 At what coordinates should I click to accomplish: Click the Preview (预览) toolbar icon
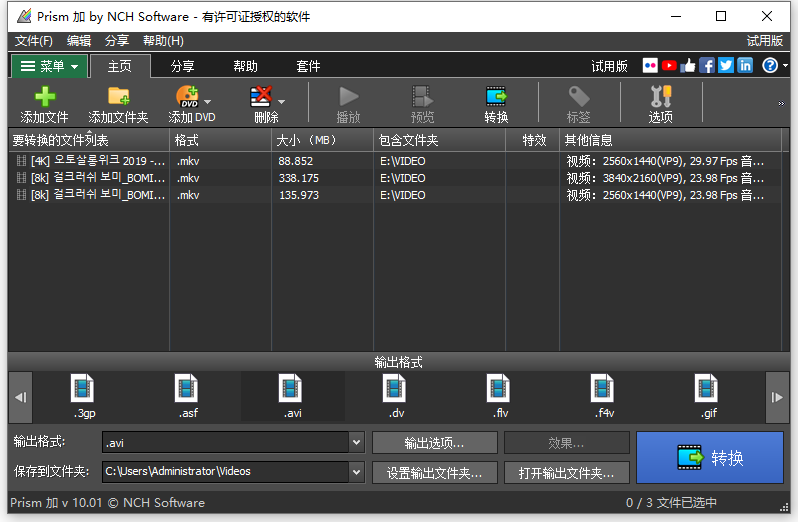coord(422,96)
